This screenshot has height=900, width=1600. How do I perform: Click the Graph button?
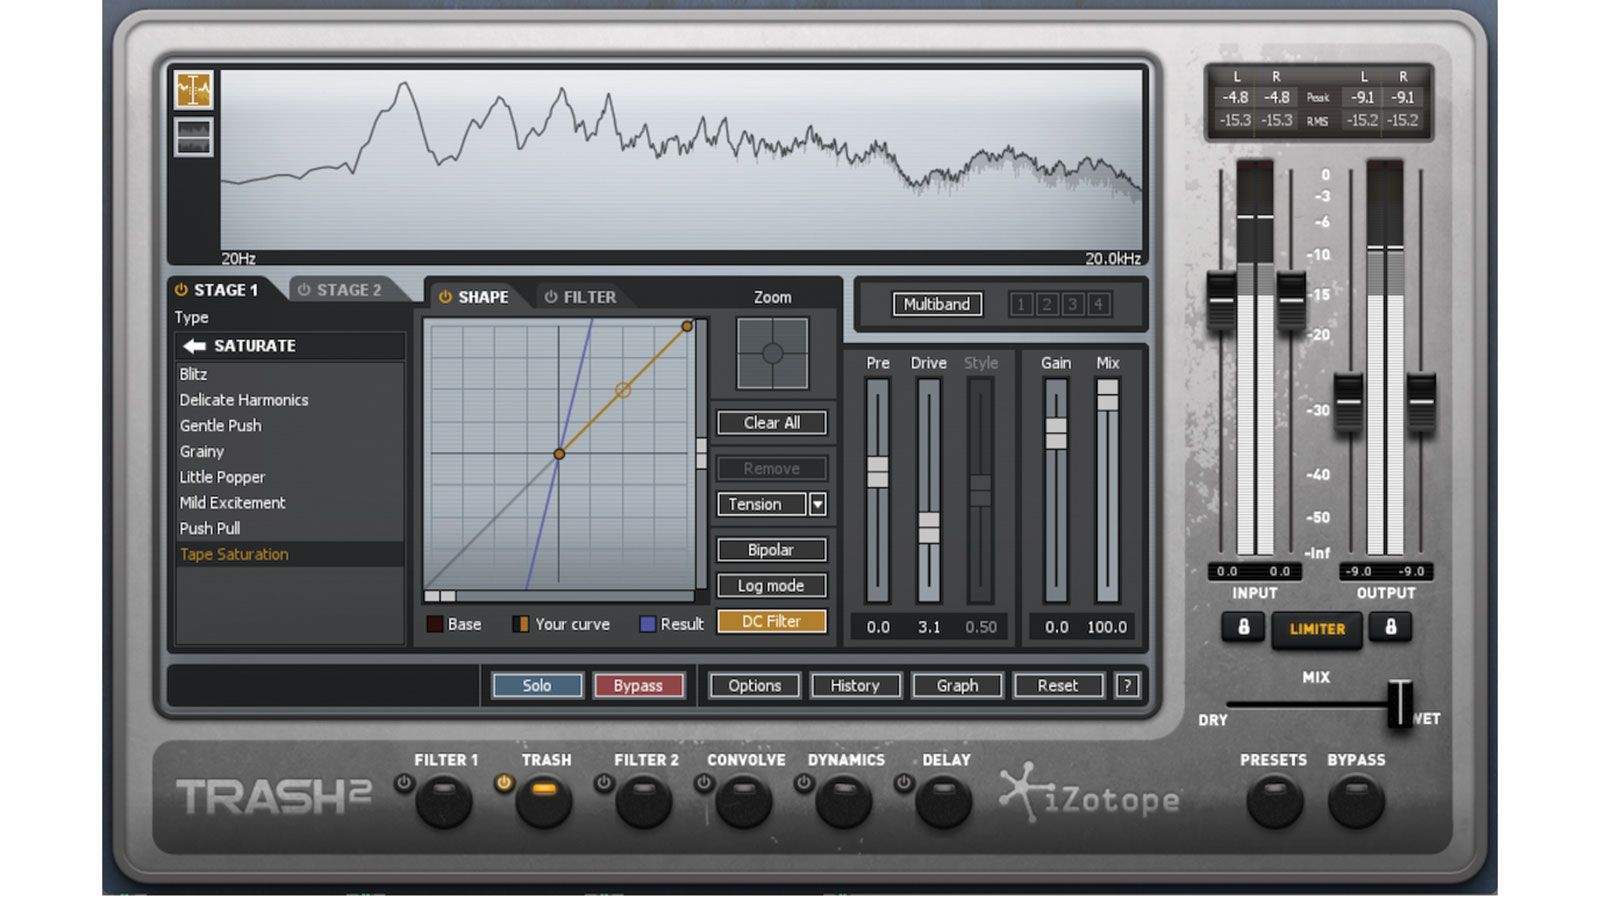pyautogui.click(x=957, y=686)
